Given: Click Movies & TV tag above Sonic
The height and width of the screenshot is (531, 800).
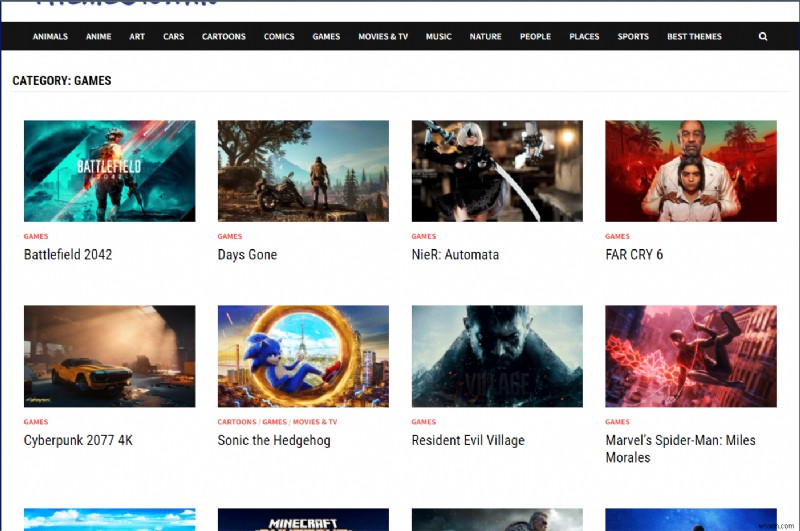Looking at the screenshot, I should tap(315, 422).
